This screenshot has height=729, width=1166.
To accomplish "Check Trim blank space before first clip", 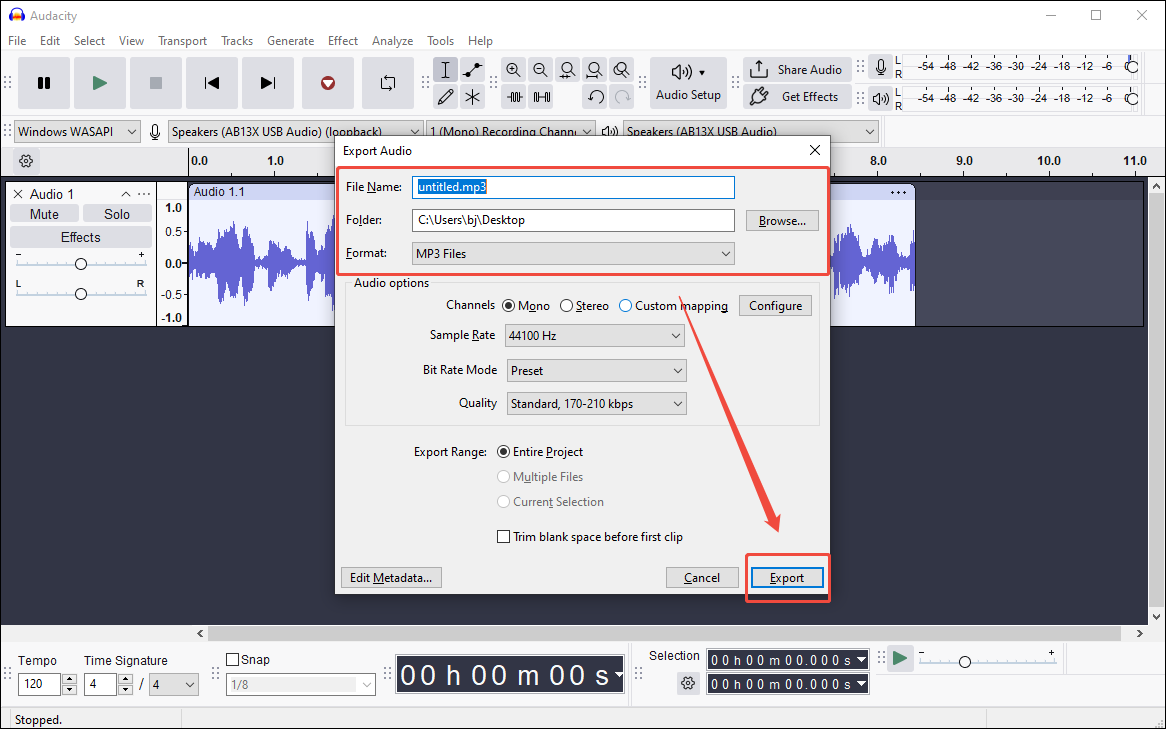I will coord(503,536).
